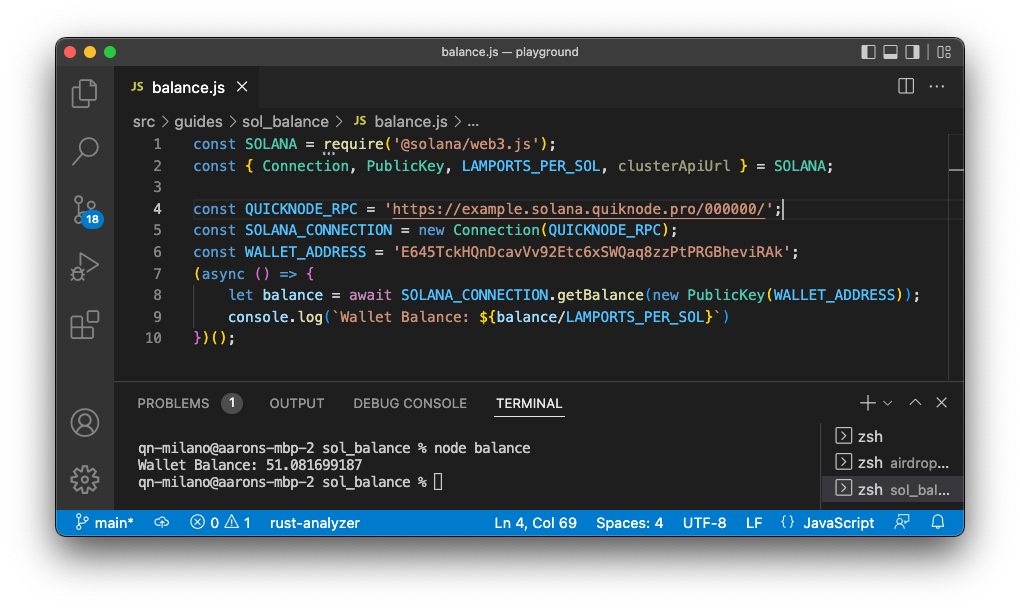Viewport: 1020px width, 610px height.
Task: Change end of line sequence LF
Action: coord(754,523)
